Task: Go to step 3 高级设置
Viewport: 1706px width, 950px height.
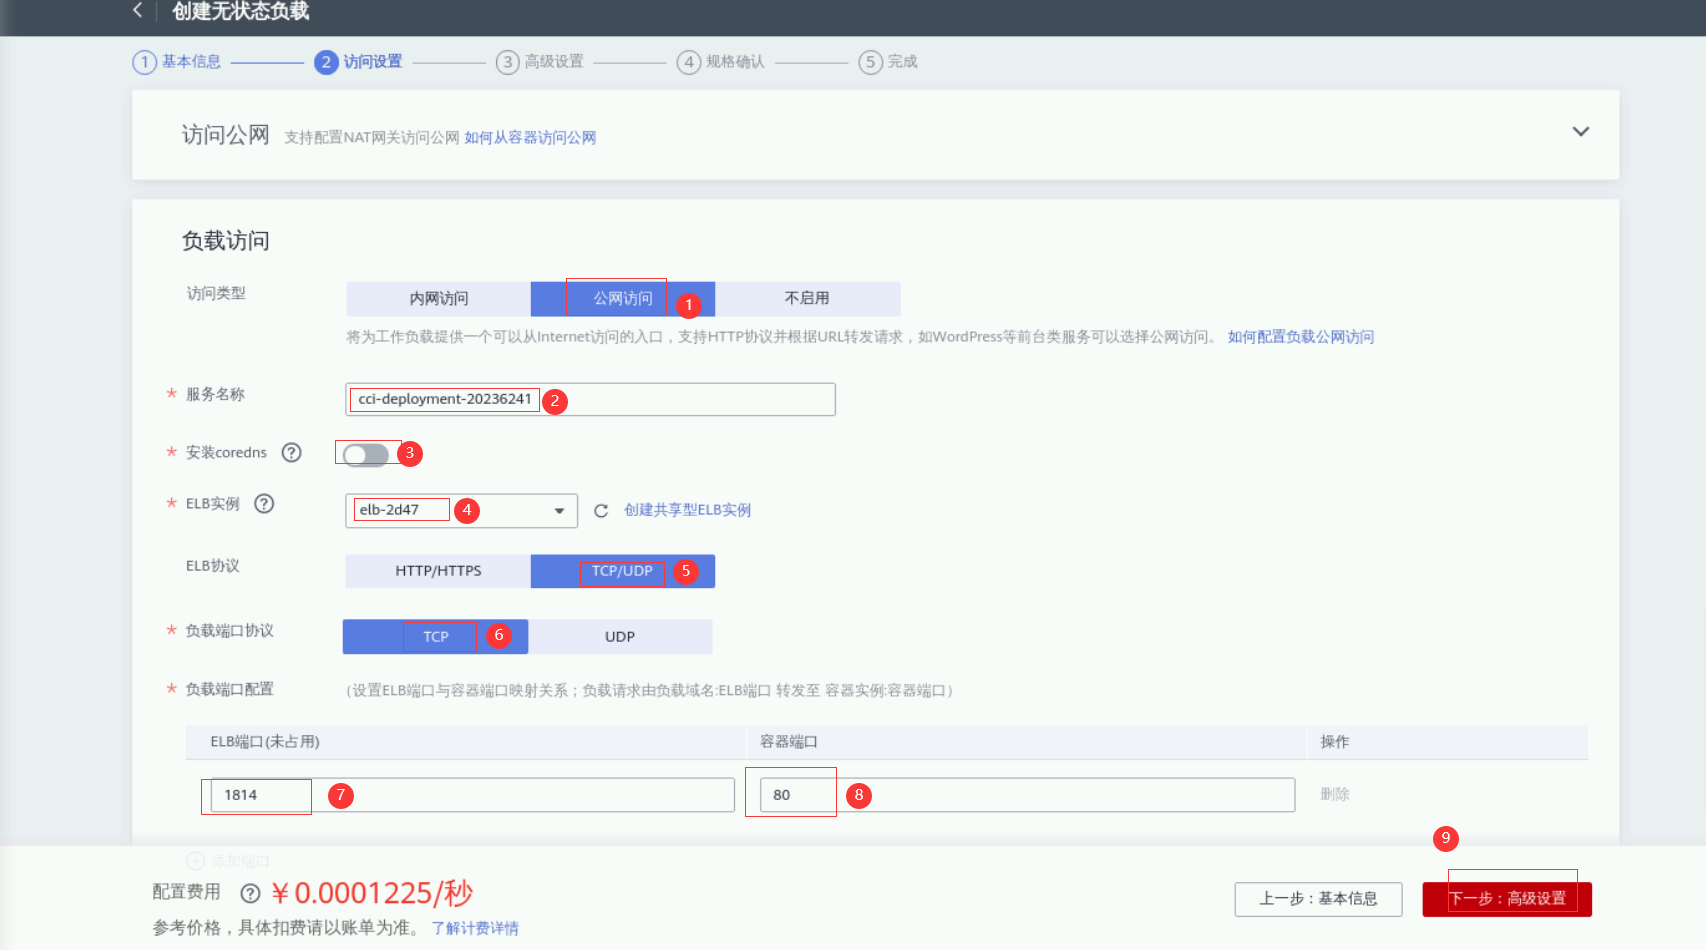Action: 540,62
